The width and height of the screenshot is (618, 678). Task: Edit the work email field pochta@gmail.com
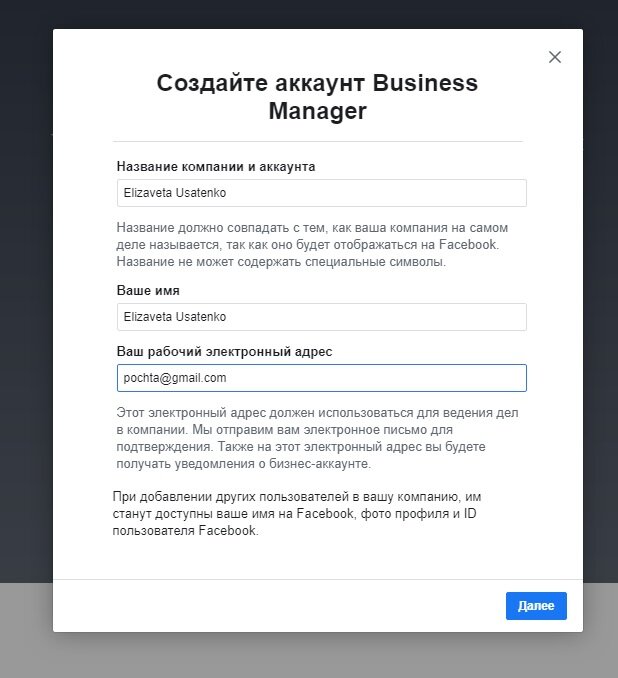pos(322,378)
